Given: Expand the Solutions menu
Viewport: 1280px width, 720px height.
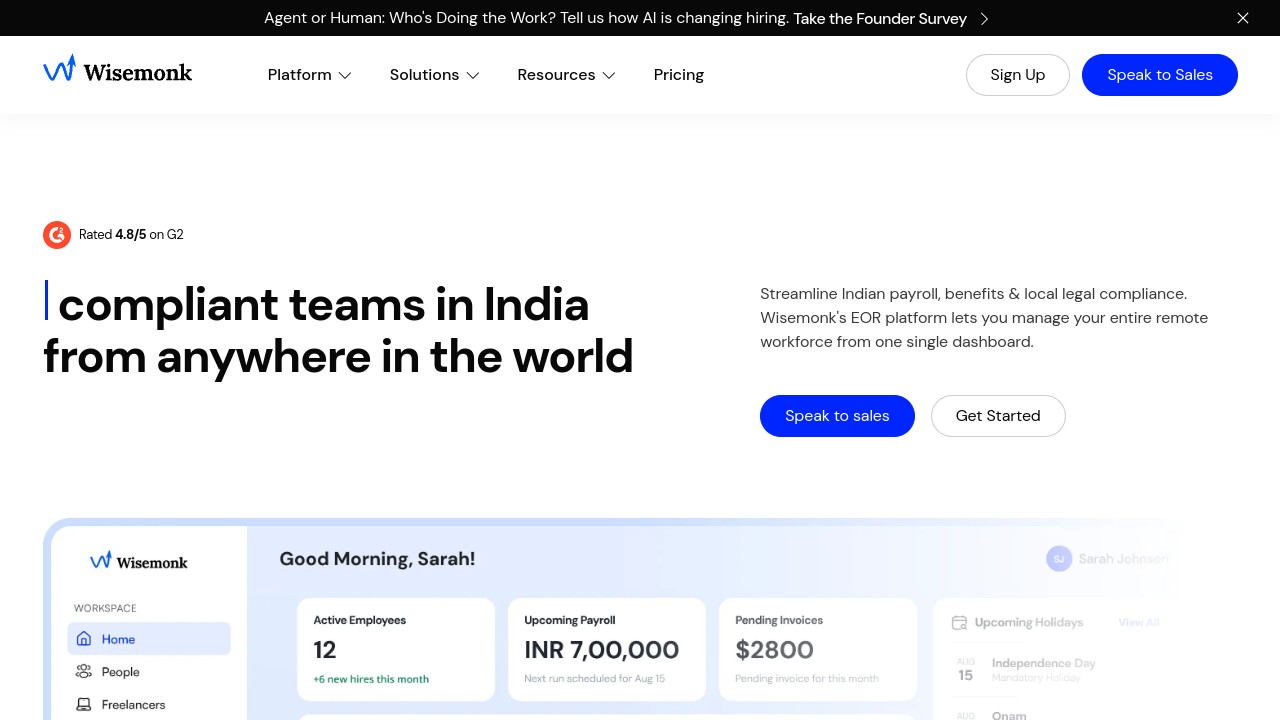Looking at the screenshot, I should pyautogui.click(x=434, y=75).
